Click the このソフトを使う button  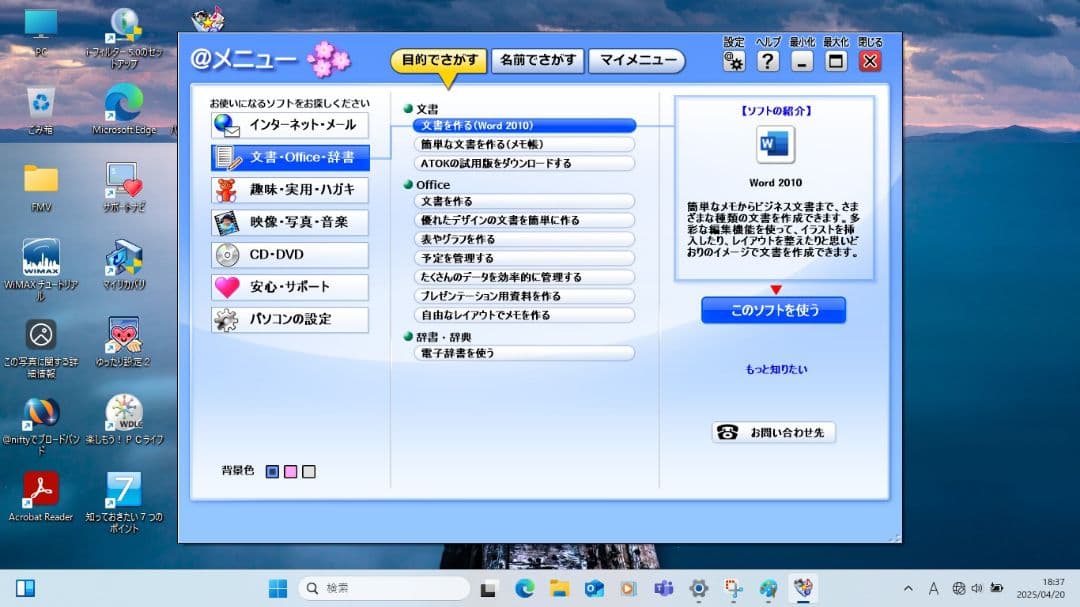click(x=774, y=310)
